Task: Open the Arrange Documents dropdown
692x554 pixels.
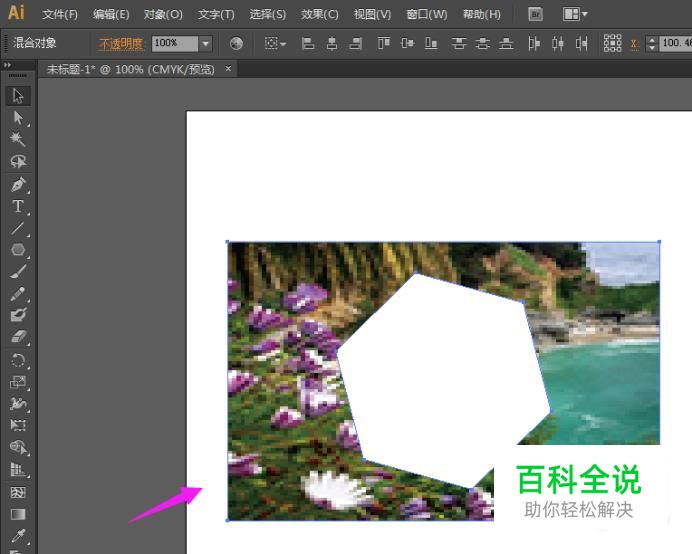Action: [x=575, y=14]
